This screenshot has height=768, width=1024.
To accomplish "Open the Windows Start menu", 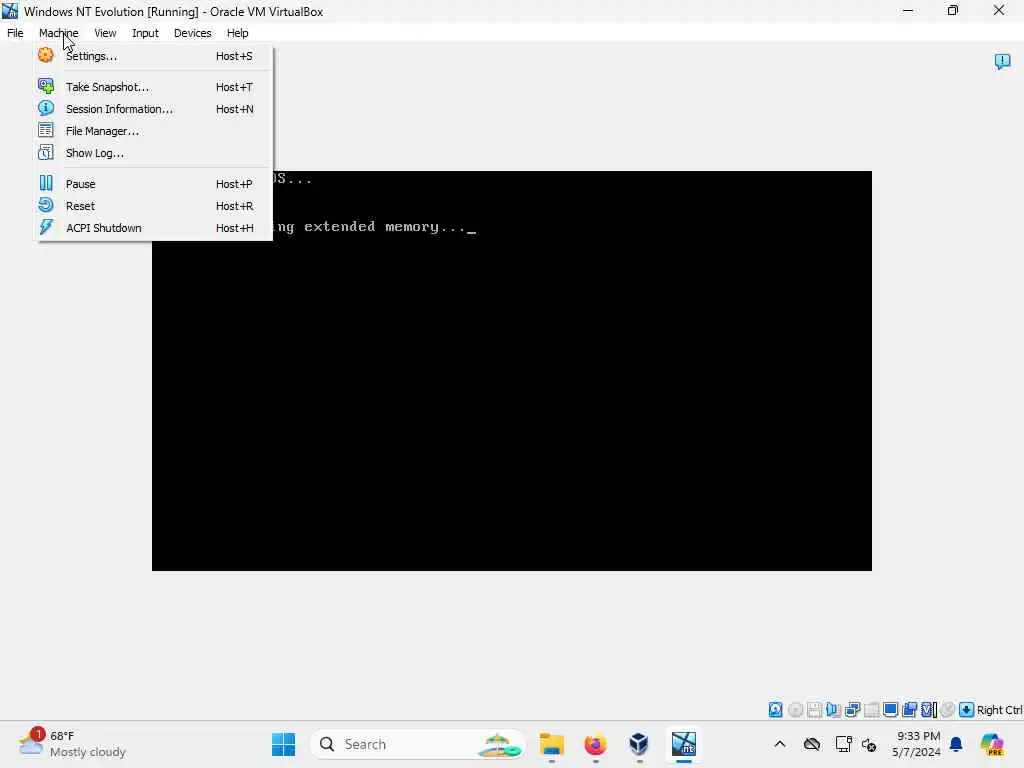I will tap(283, 744).
